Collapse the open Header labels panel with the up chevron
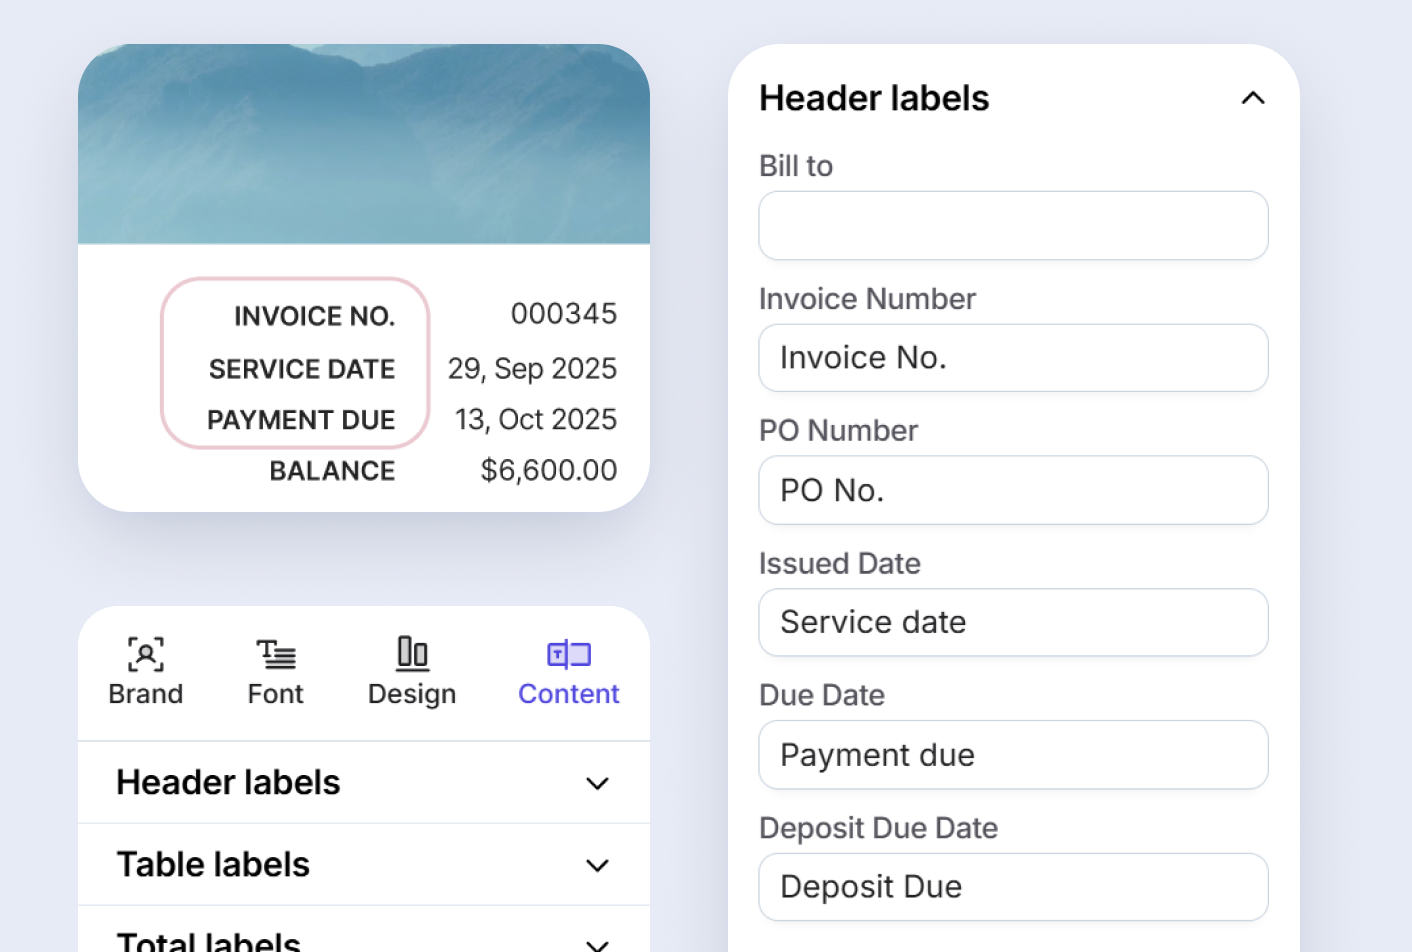Viewport: 1412px width, 952px height. (1252, 98)
